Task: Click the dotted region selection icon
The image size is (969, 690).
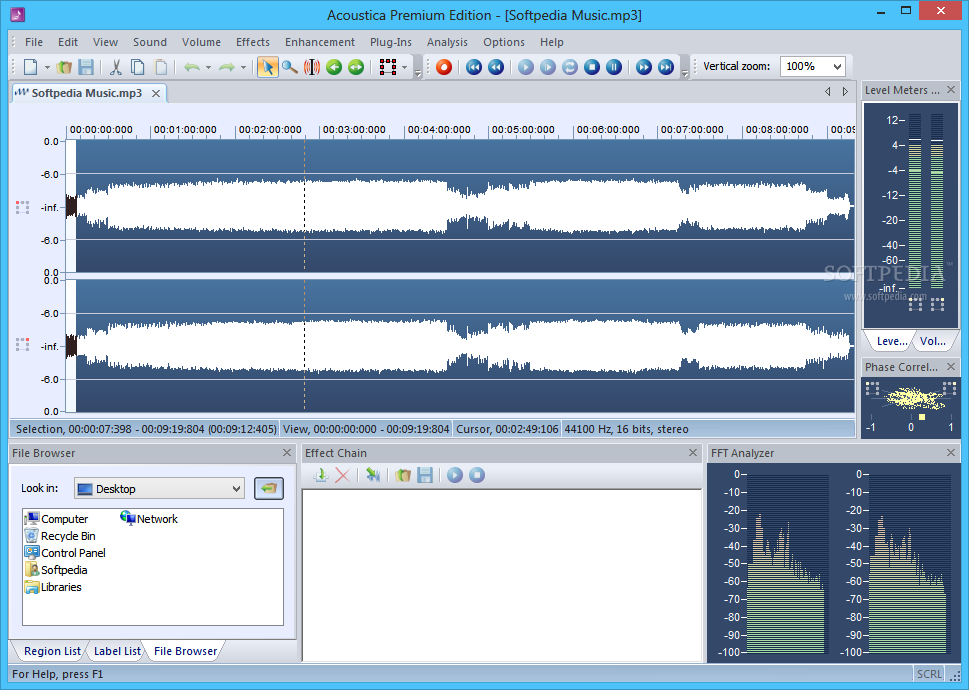Action: [388, 67]
